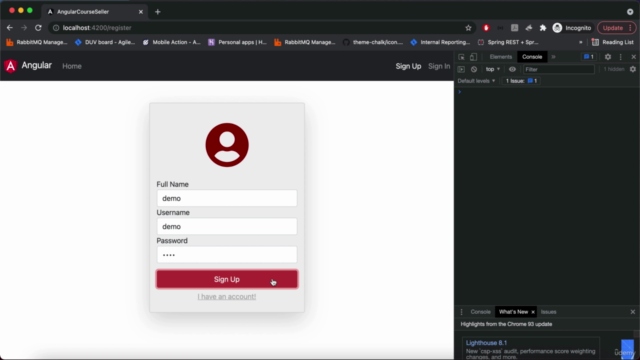Open the Chrome Update menu button
The width and height of the screenshot is (640, 360).
[x=616, y=28]
